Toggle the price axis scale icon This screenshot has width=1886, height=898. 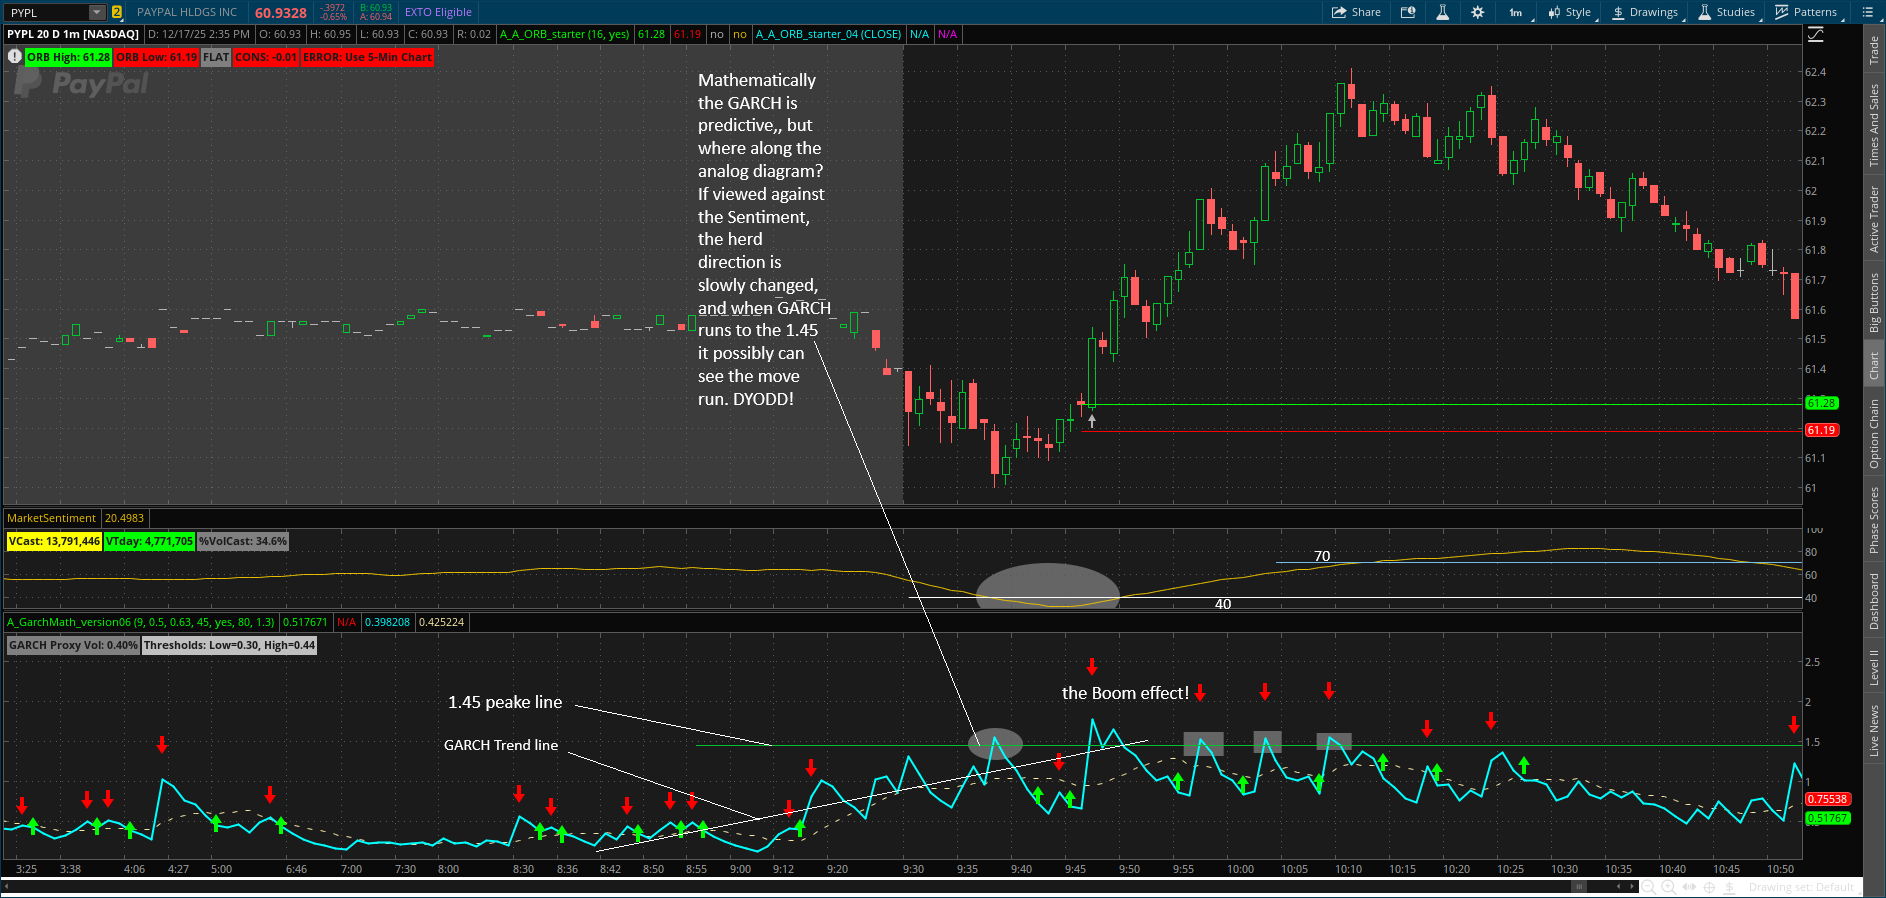(1816, 34)
